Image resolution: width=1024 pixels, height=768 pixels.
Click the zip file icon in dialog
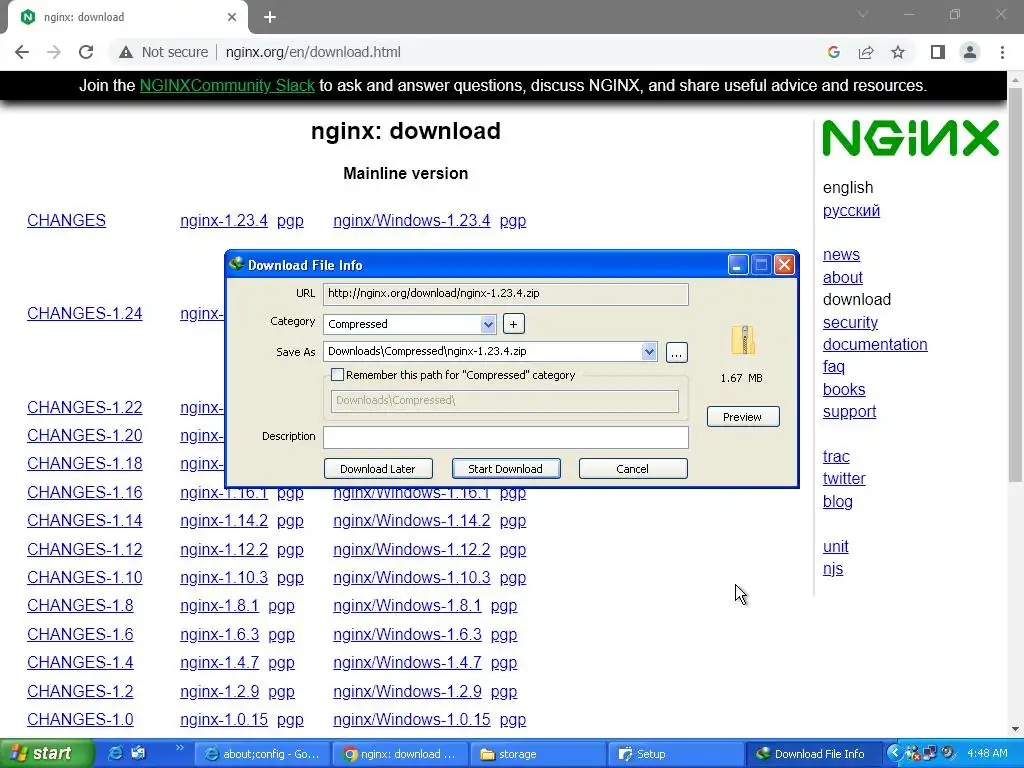743,340
